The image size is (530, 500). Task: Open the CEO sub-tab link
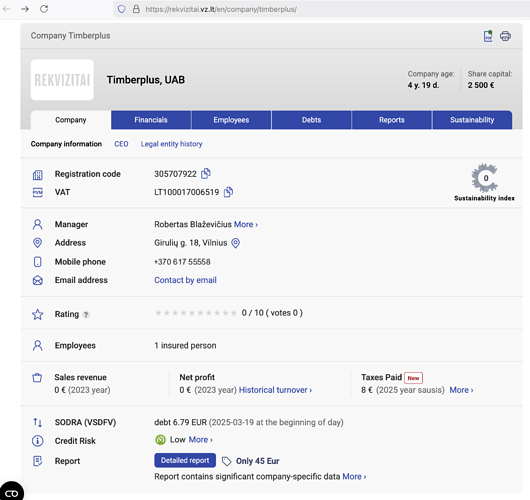pyautogui.click(x=121, y=144)
